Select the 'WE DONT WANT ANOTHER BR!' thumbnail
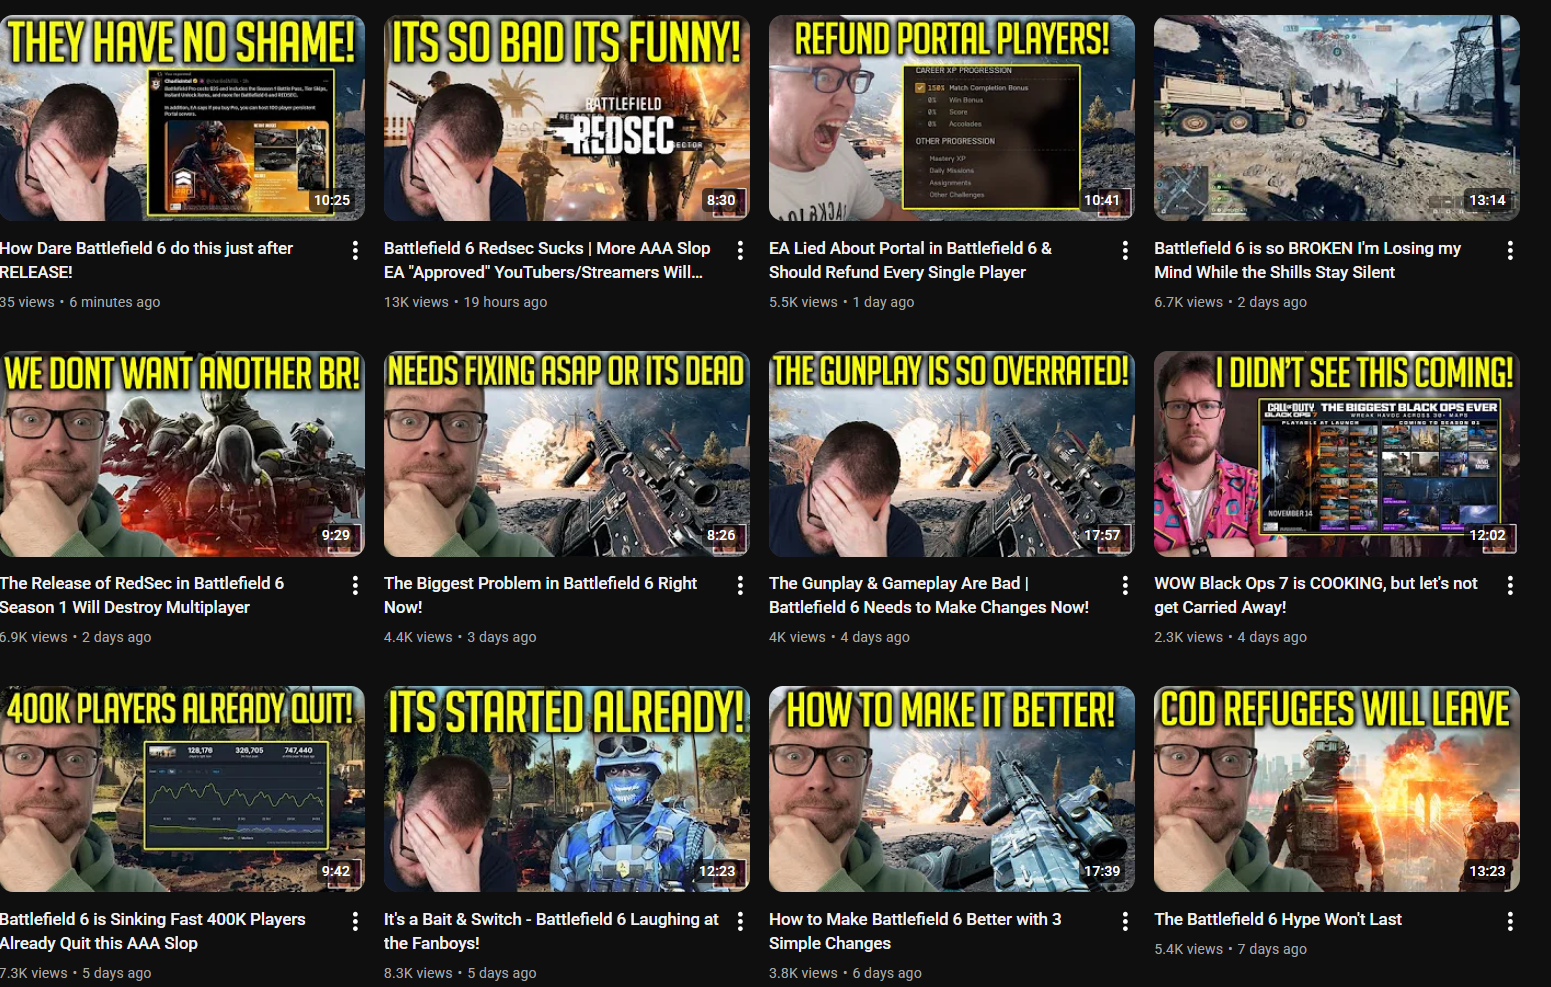 pos(182,454)
